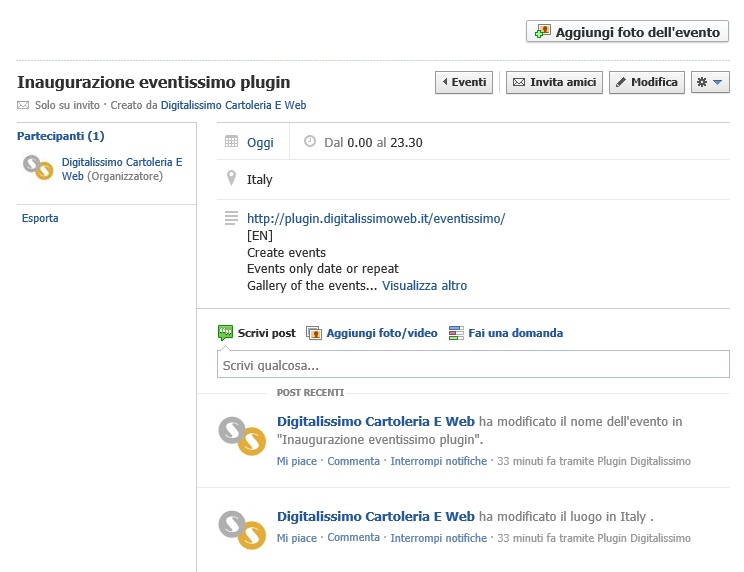Viewport: 744px width, 572px height.
Task: Expand description with Visualizza altro
Action: pos(425,286)
